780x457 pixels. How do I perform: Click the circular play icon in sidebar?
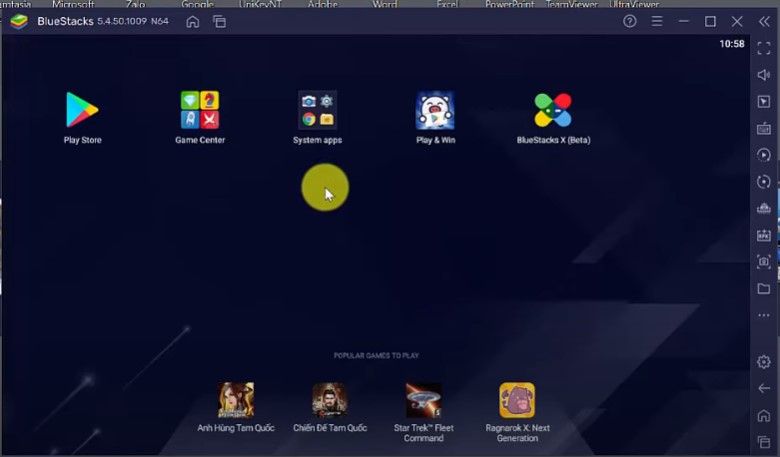coord(764,155)
